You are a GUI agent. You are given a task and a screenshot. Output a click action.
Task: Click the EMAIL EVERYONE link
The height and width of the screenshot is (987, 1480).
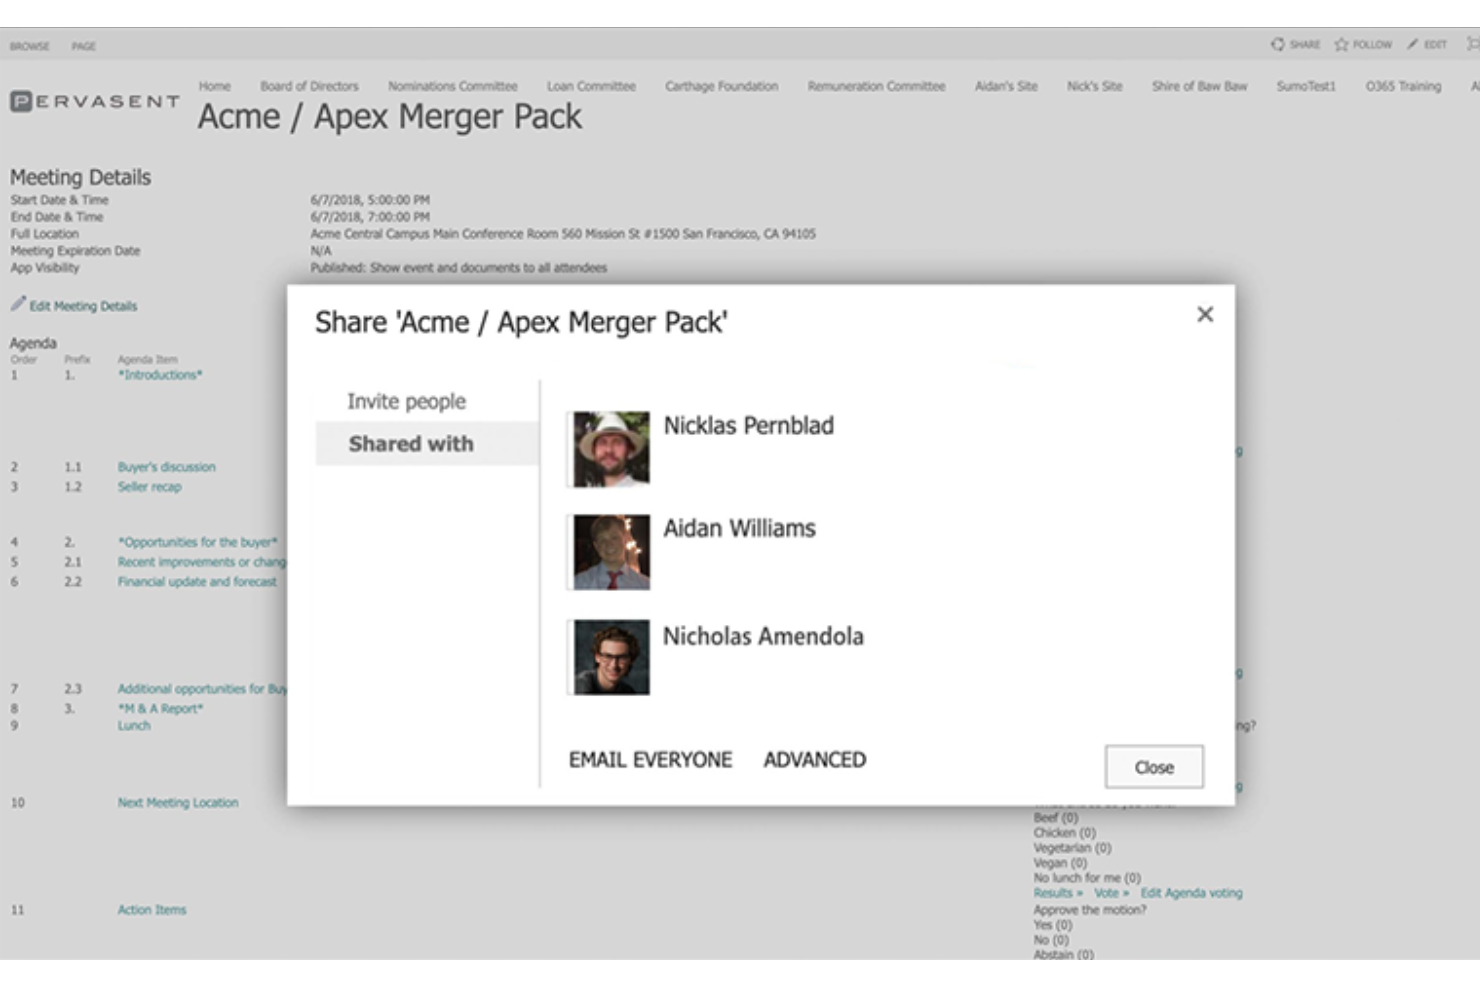pyautogui.click(x=650, y=760)
